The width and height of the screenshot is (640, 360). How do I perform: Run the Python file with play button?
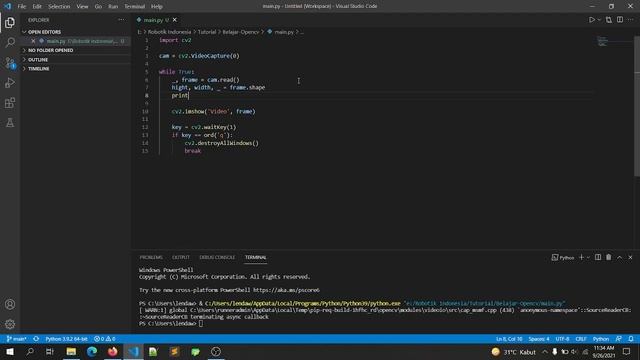click(591, 20)
